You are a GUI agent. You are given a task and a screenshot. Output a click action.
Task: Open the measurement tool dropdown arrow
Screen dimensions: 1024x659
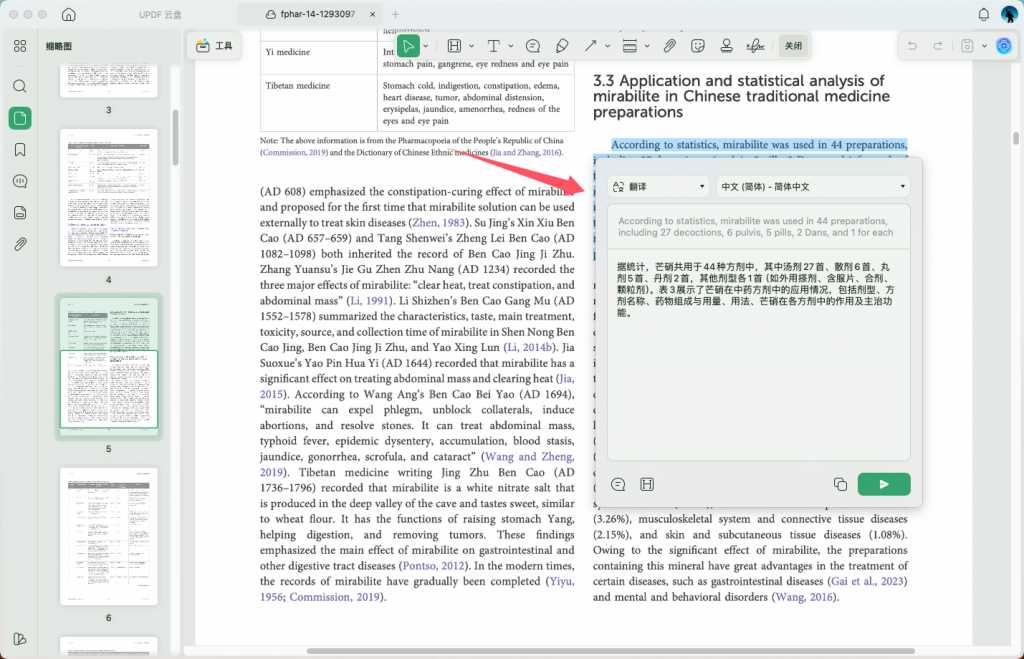pyautogui.click(x=647, y=46)
